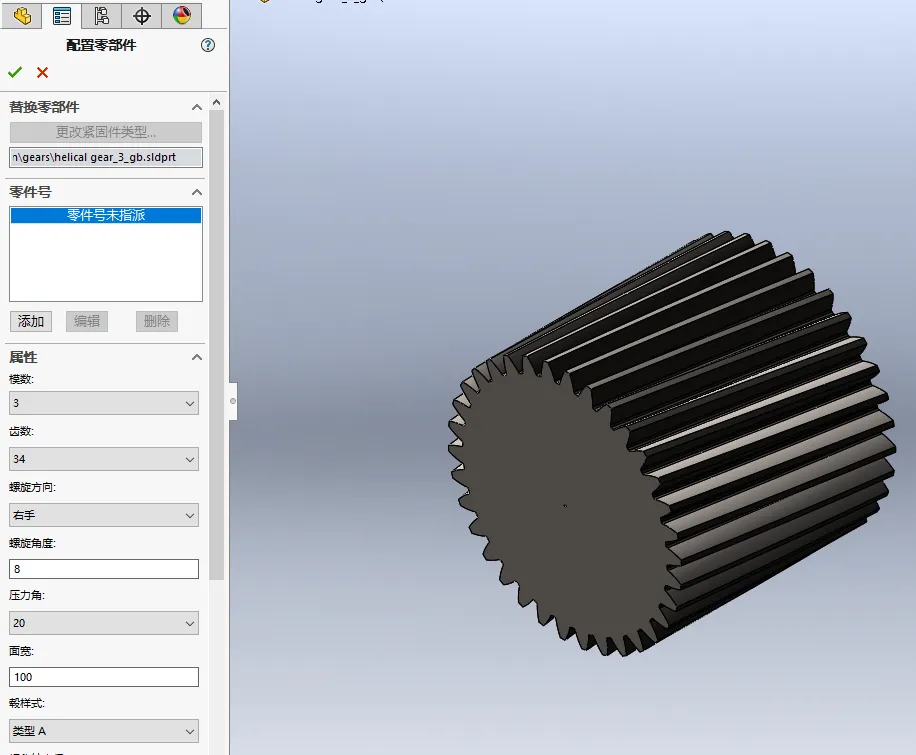
Task: Click the 编辑 button
Action: point(87,321)
